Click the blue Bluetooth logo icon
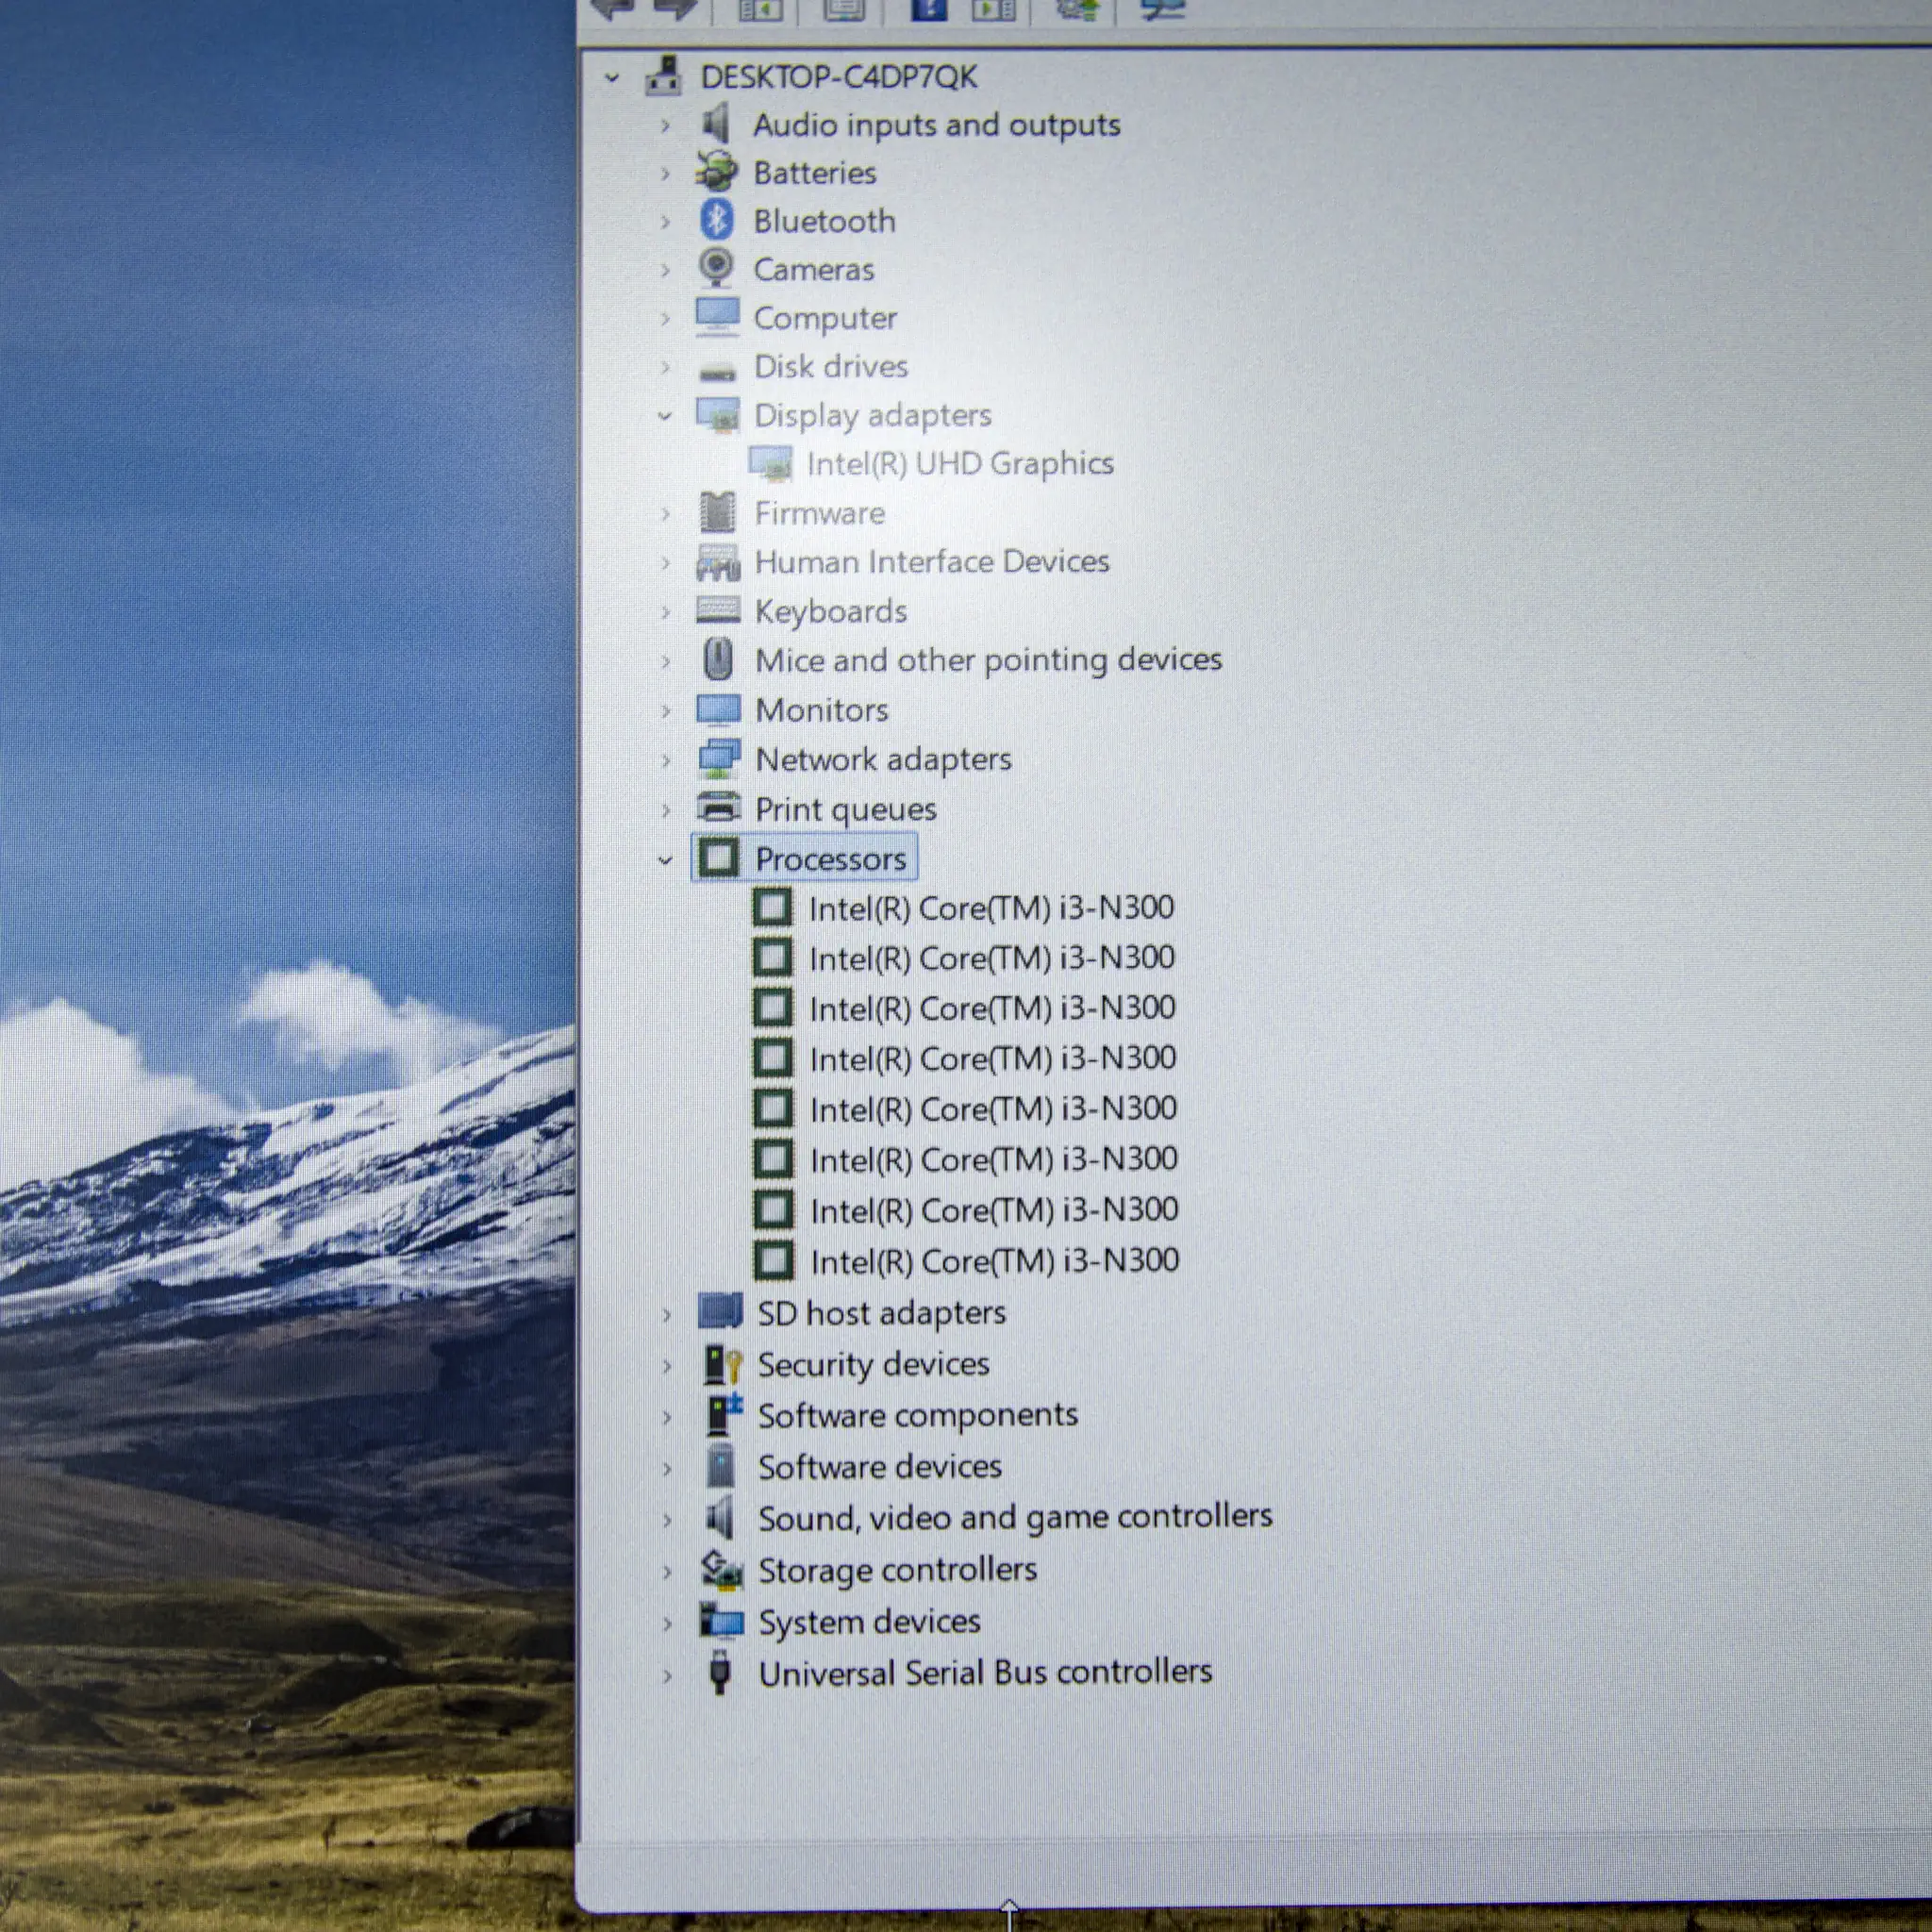Image resolution: width=1932 pixels, height=1932 pixels. pos(716,220)
